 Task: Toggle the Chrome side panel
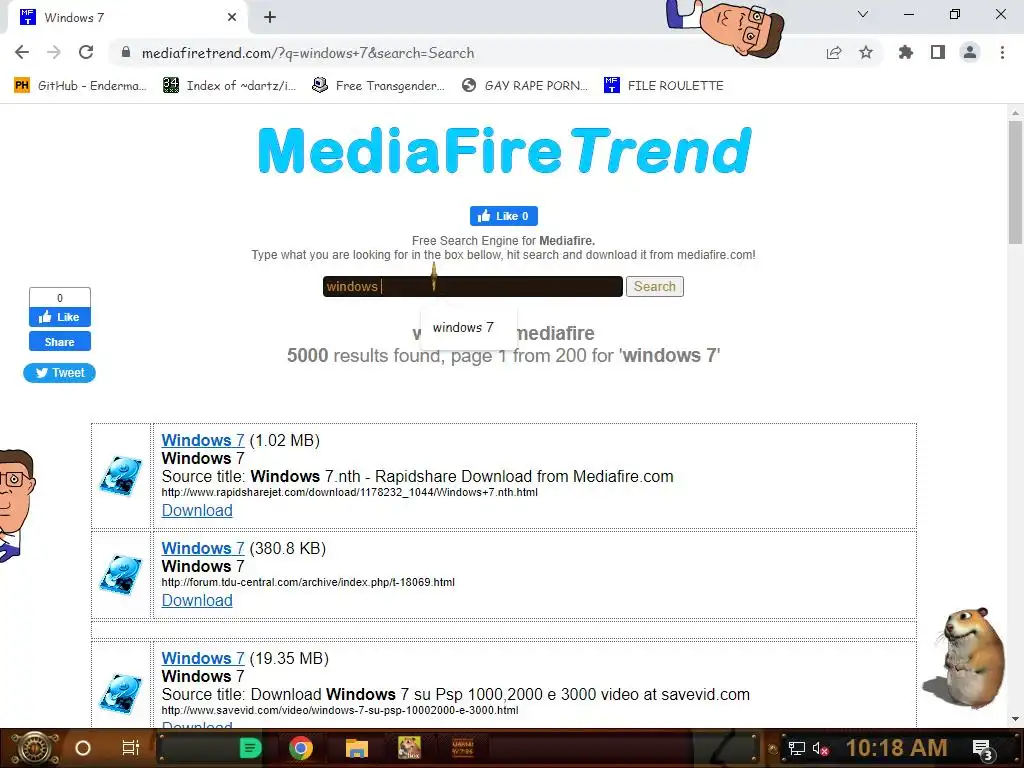(x=938, y=52)
